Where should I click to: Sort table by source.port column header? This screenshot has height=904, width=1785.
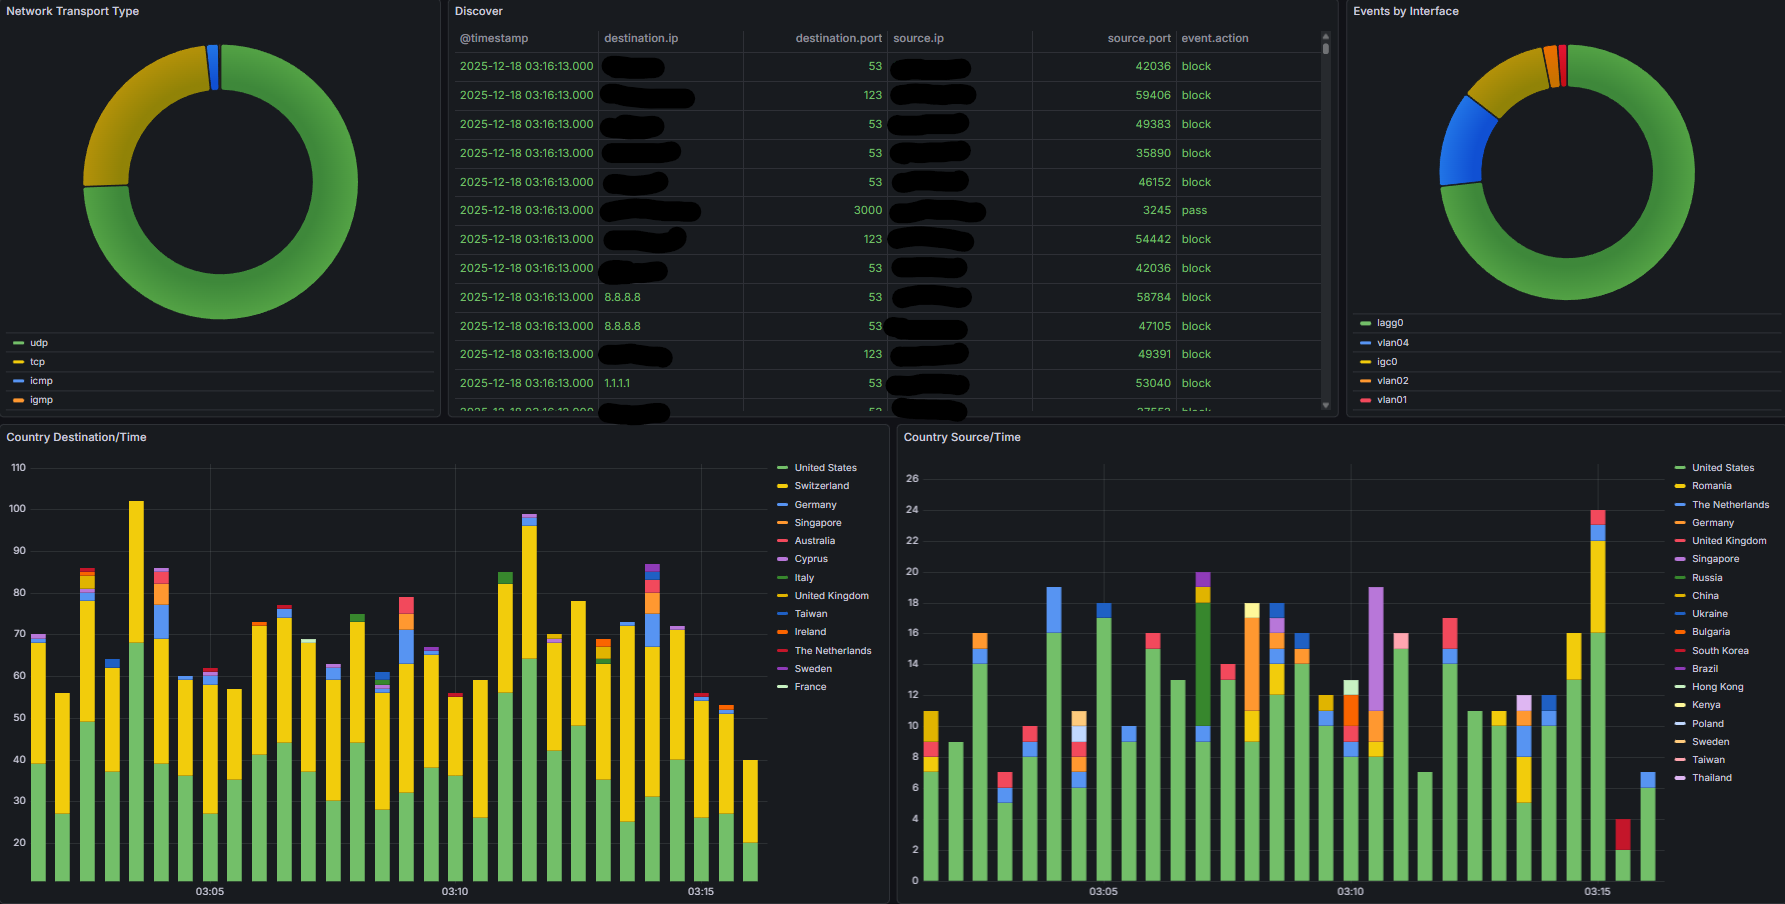pos(1139,38)
